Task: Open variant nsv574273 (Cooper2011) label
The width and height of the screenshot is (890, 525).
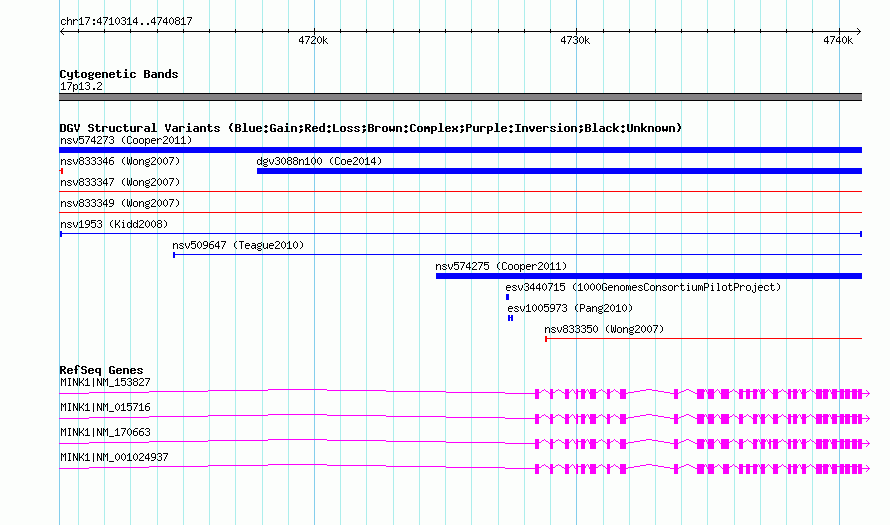Action: [126, 140]
